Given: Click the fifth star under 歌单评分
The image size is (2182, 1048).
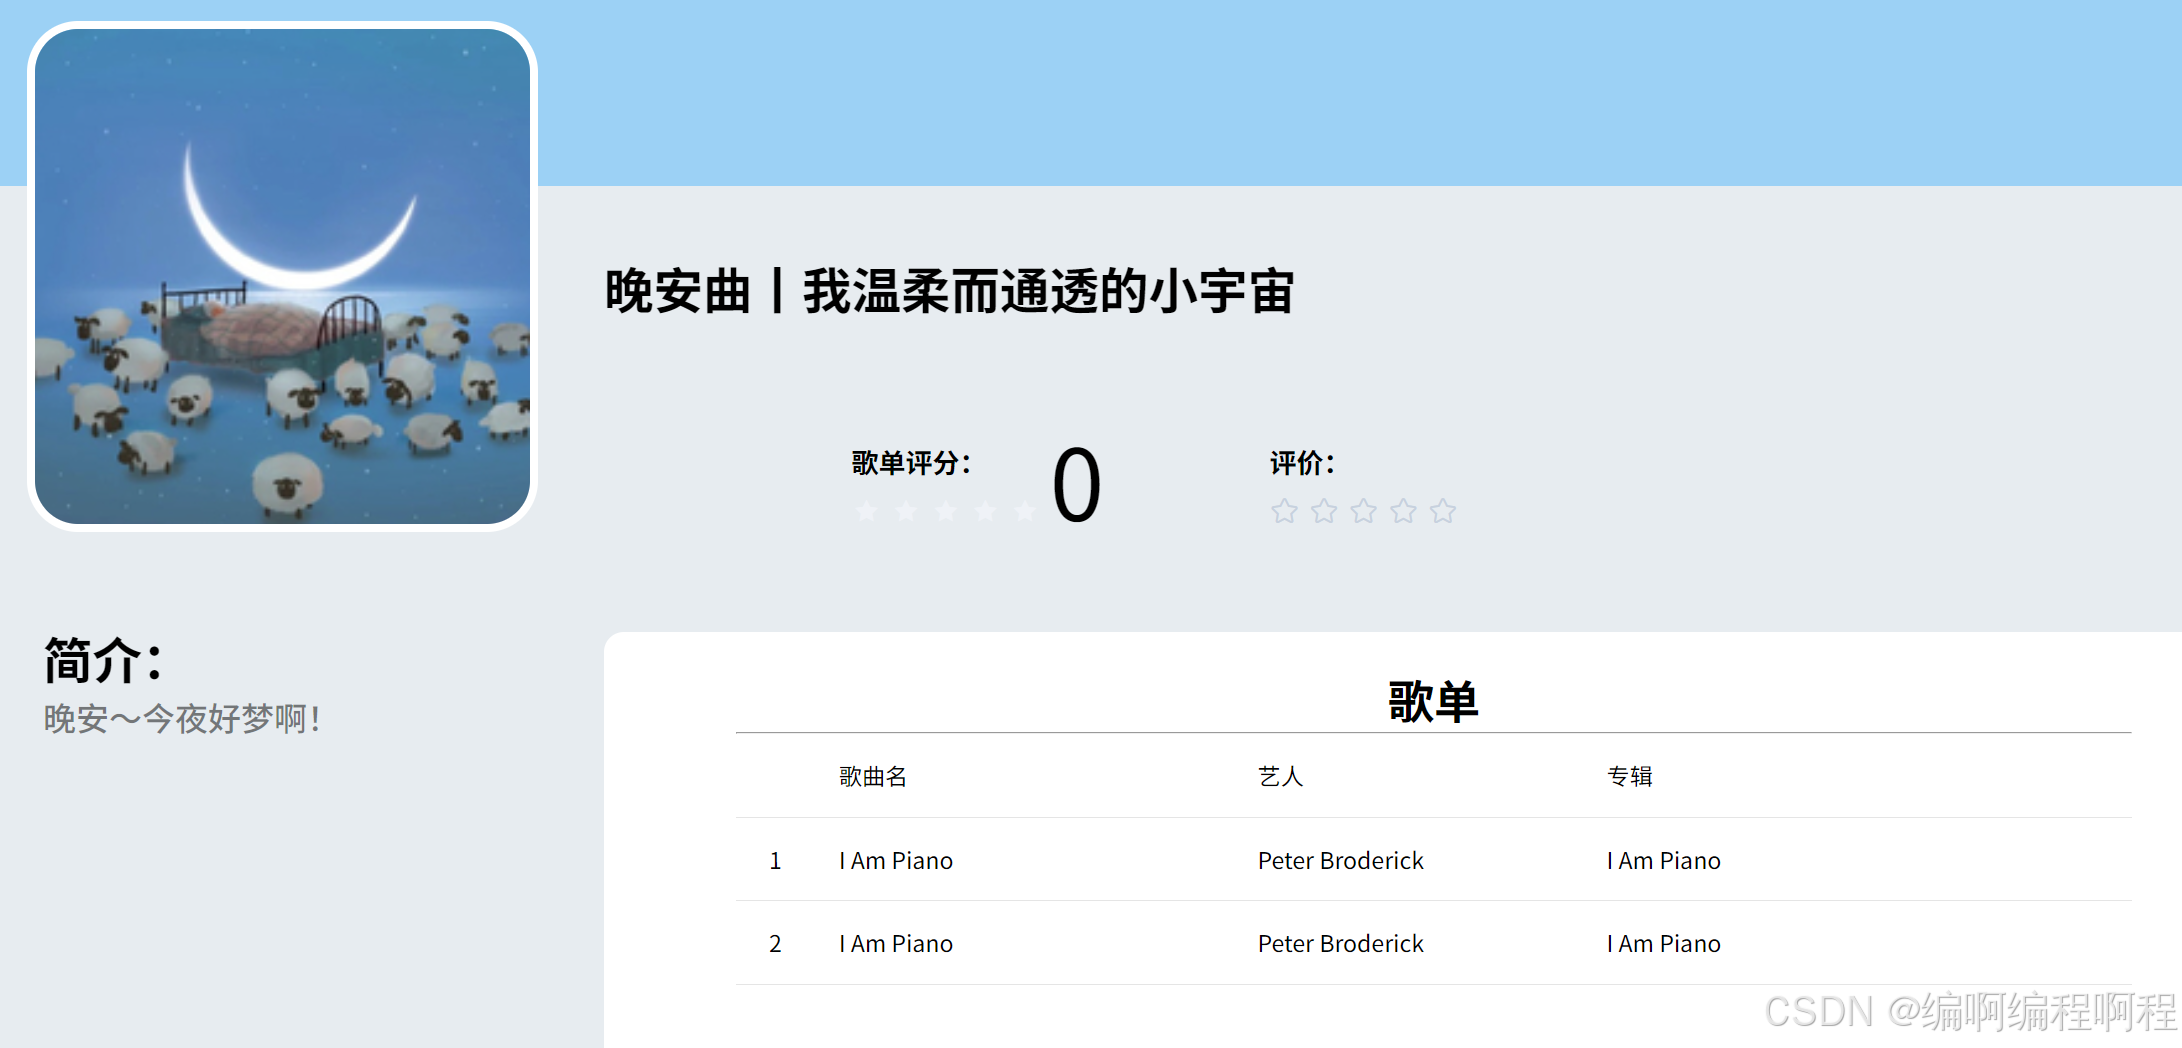Looking at the screenshot, I should (x=1025, y=511).
